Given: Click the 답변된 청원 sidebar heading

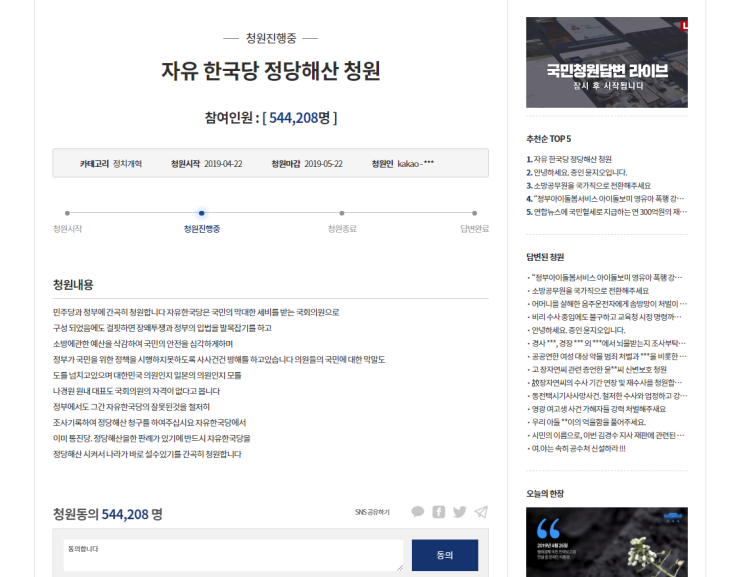Looking at the screenshot, I should [545, 257].
